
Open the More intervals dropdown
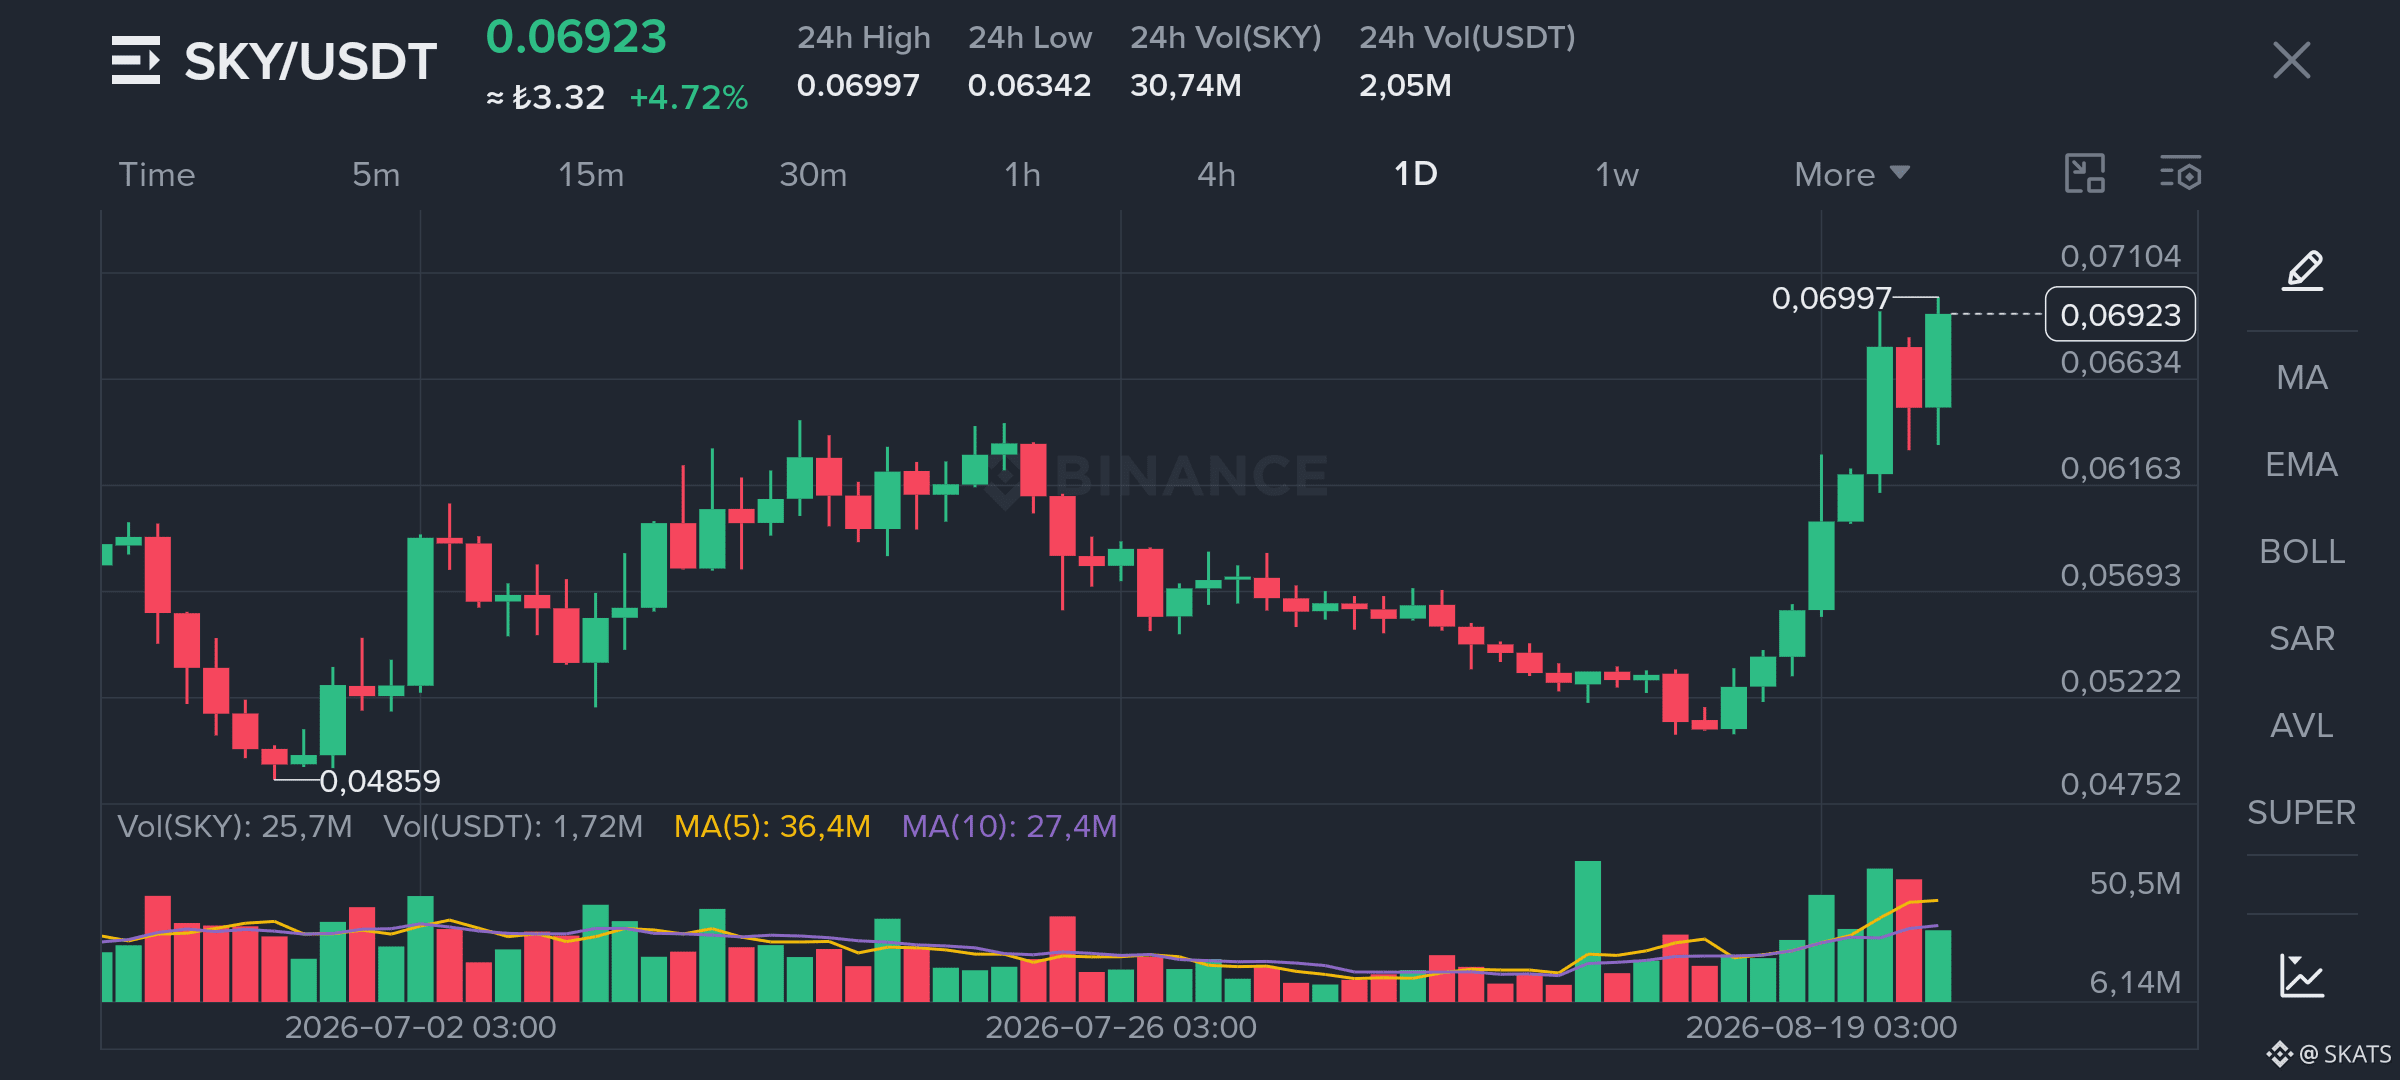pos(1852,174)
